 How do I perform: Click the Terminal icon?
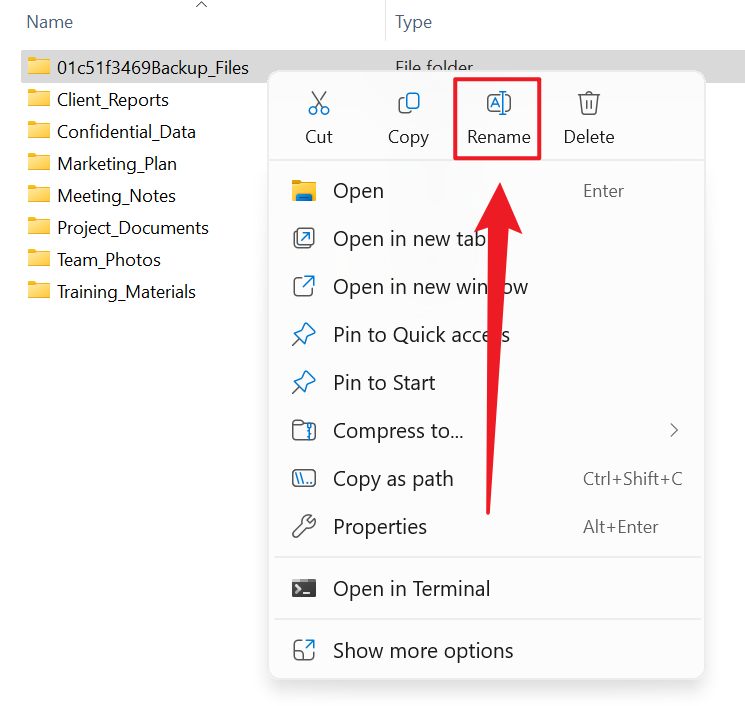click(x=304, y=589)
